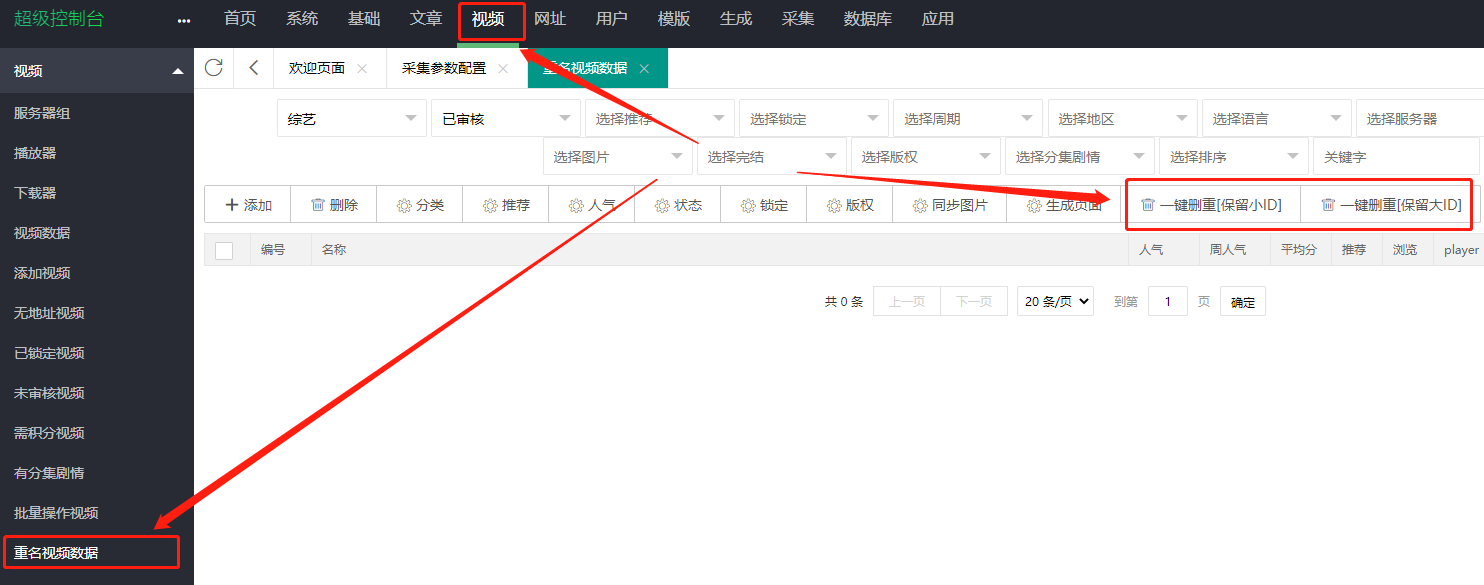Image resolution: width=1484 pixels, height=585 pixels.
Task: Click the refresh page icon
Action: point(213,68)
